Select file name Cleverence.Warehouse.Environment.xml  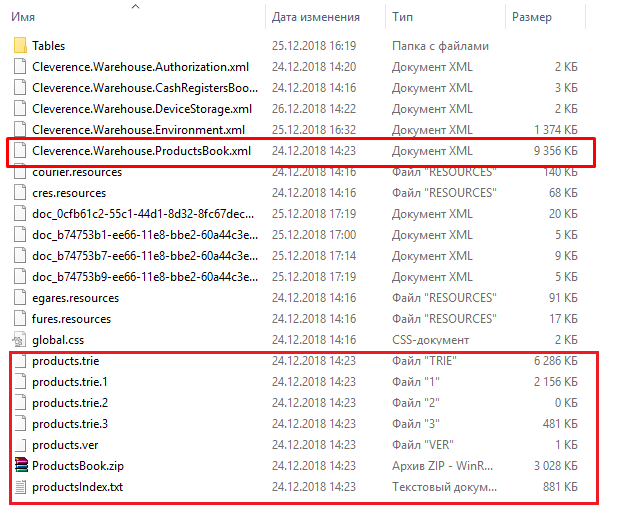139,130
